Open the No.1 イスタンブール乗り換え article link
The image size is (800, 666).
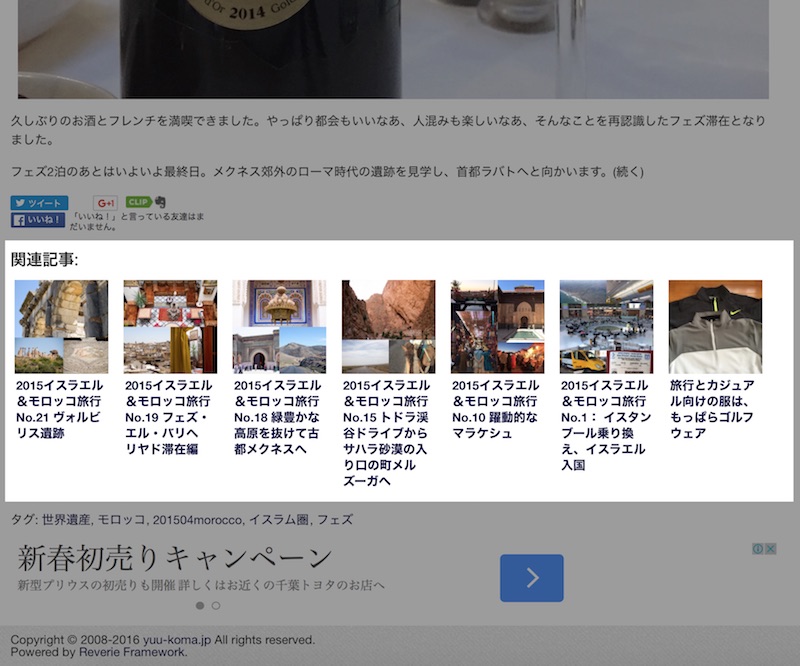pos(605,425)
